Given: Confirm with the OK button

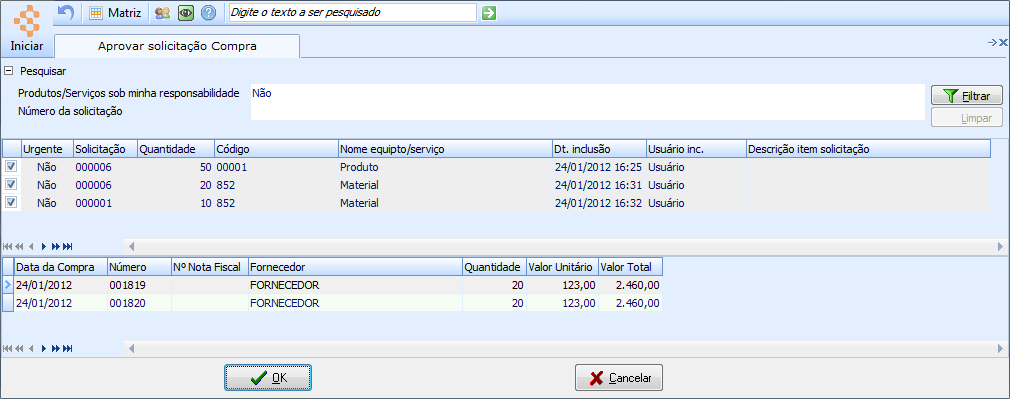Looking at the screenshot, I should (x=268, y=378).
